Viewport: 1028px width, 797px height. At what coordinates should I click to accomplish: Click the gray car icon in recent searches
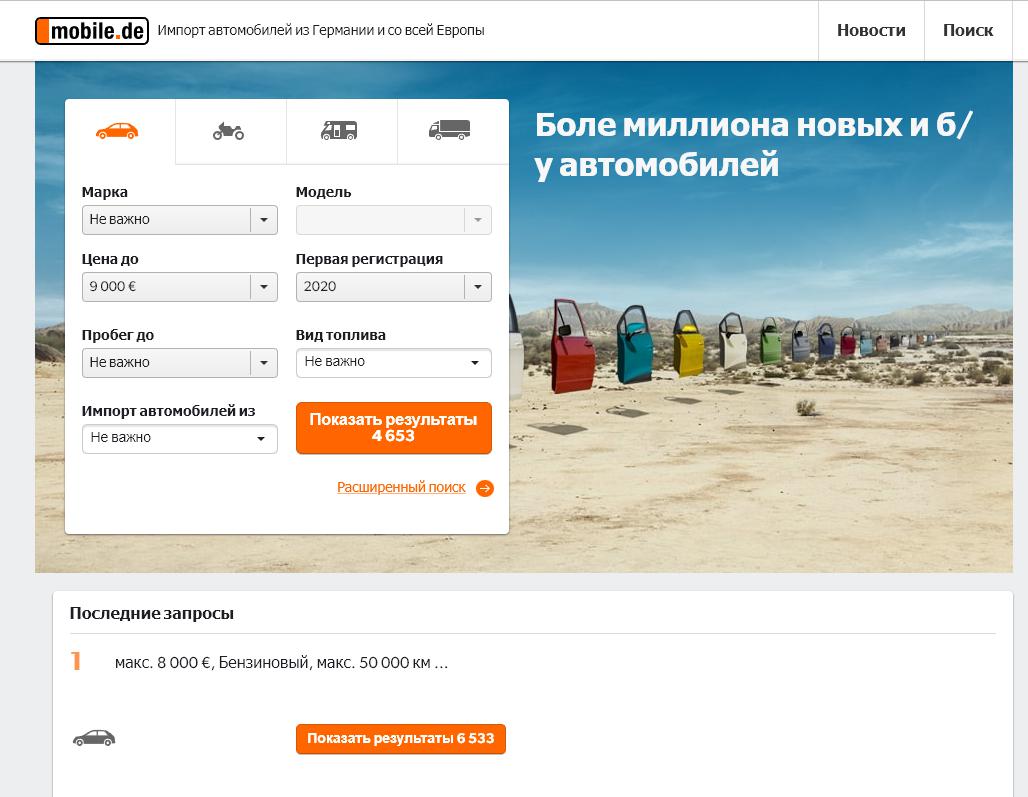(x=94, y=738)
